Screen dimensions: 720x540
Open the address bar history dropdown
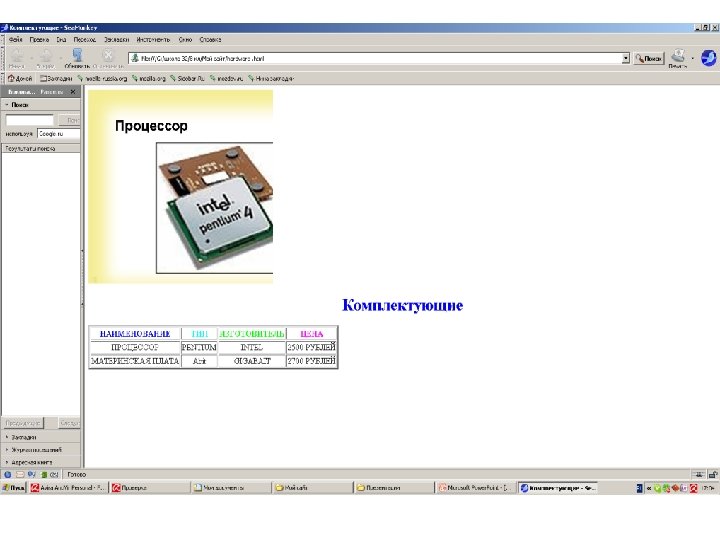tap(625, 58)
